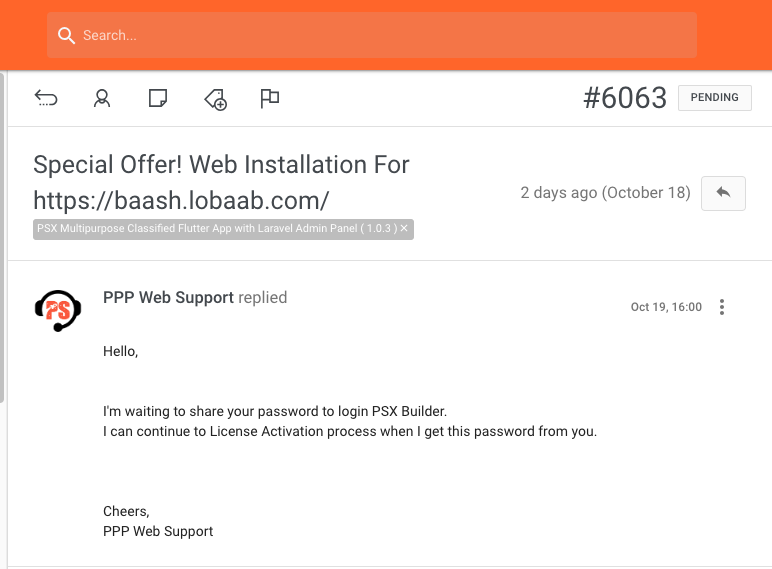Click the flag icon in toolbar
This screenshot has height=569, width=772.
(269, 98)
